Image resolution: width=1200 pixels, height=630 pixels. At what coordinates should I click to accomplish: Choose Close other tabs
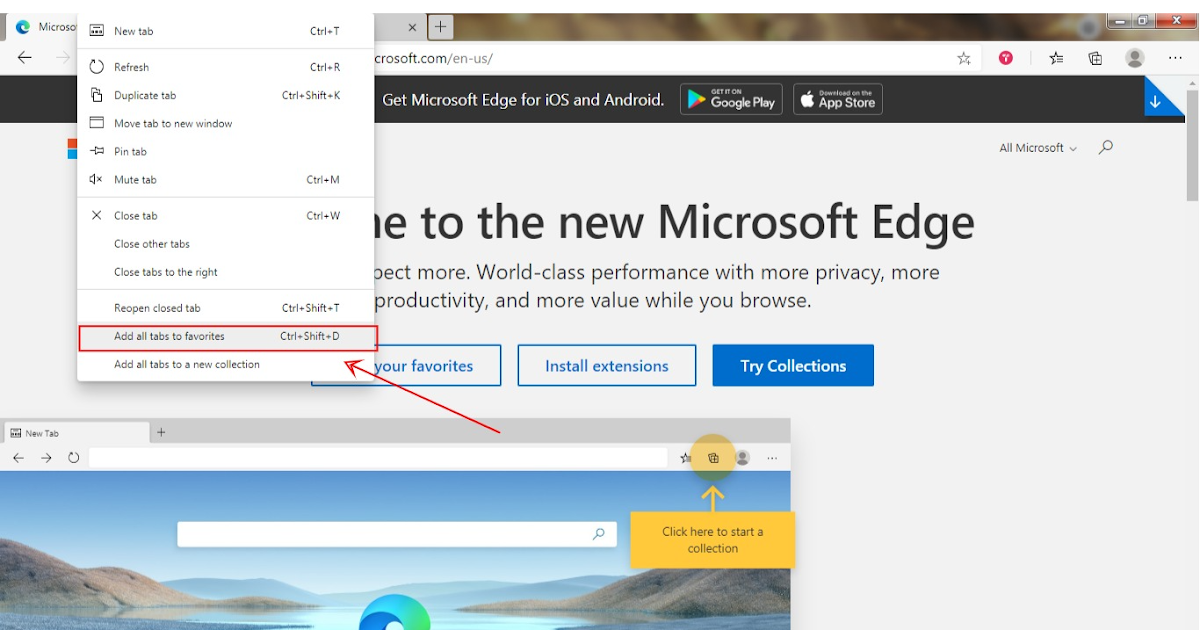tap(226, 244)
